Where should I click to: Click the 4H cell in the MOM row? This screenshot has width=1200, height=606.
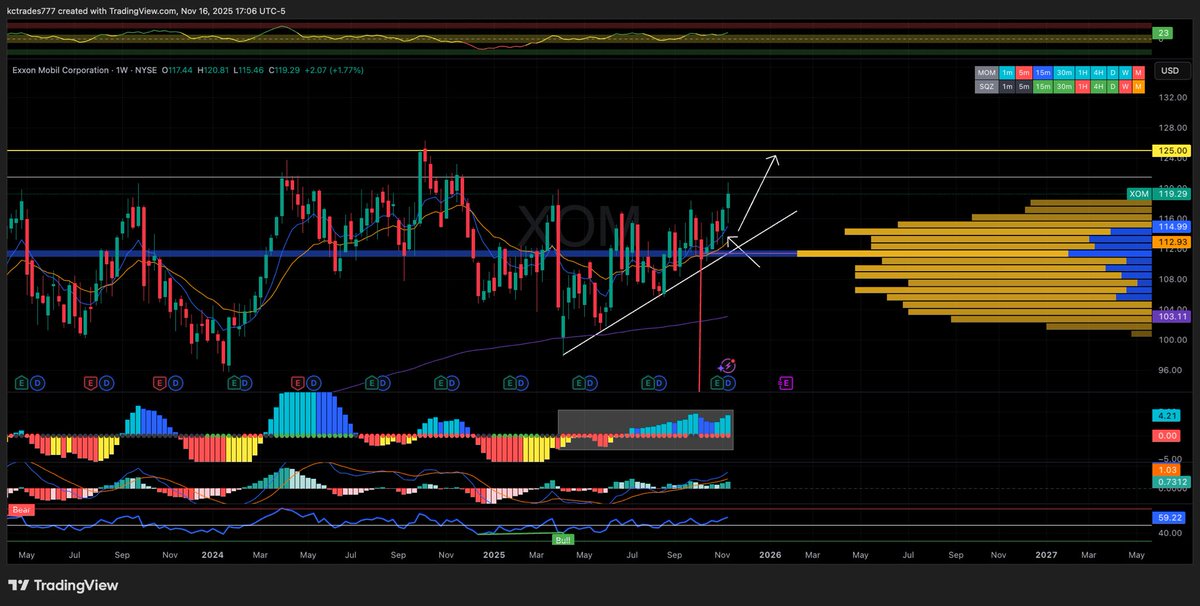(1098, 73)
